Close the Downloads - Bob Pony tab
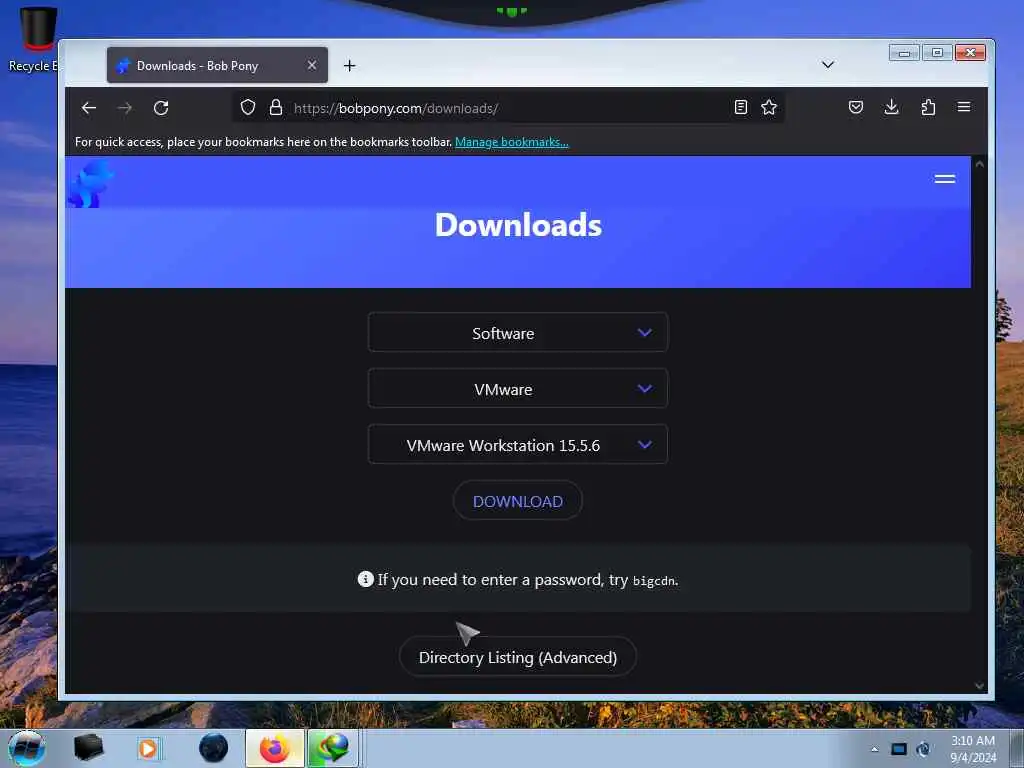Viewport: 1024px width, 768px height. point(312,65)
